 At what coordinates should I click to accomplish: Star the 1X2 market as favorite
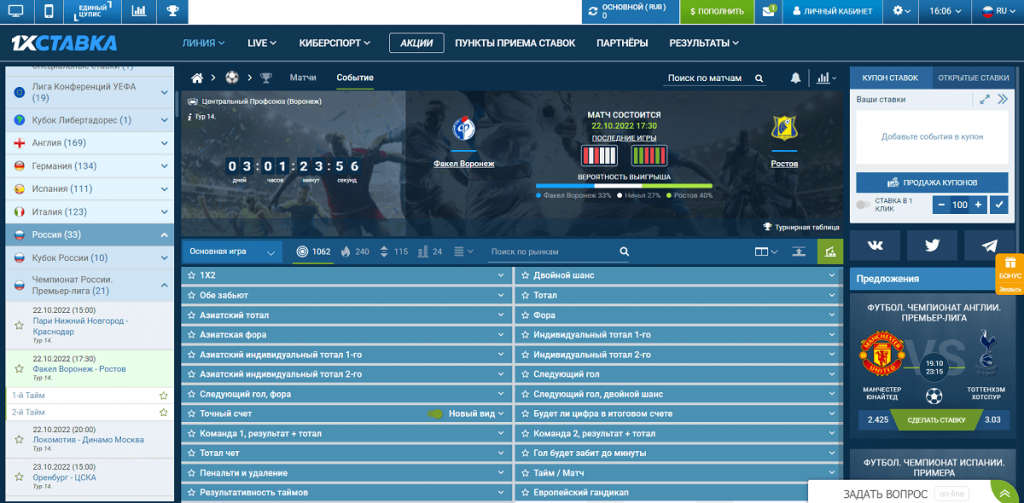pos(190,275)
